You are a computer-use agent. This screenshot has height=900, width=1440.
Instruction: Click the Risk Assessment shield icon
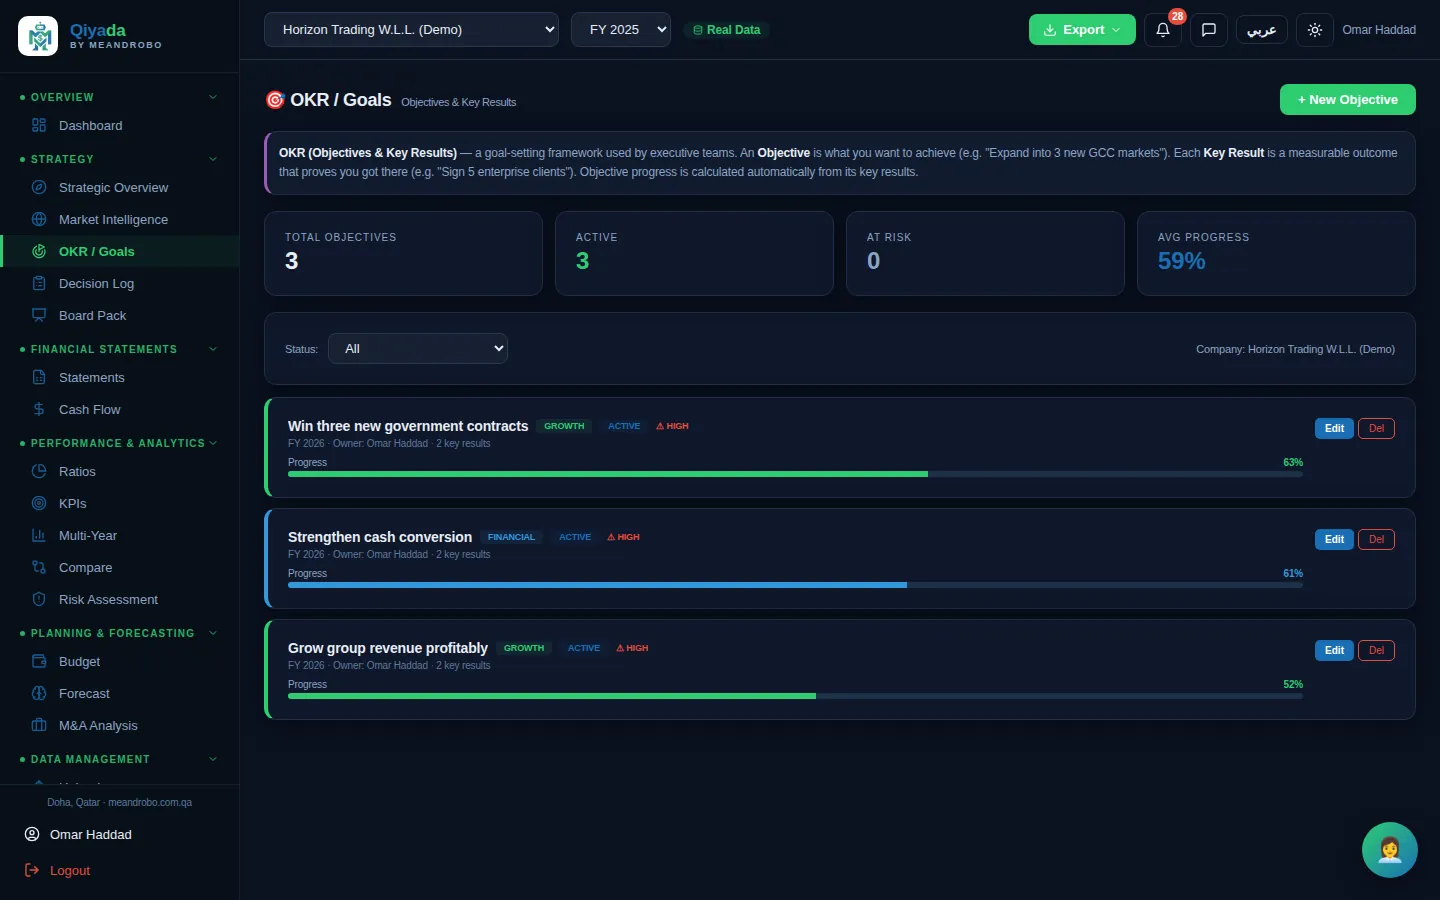pyautogui.click(x=39, y=600)
